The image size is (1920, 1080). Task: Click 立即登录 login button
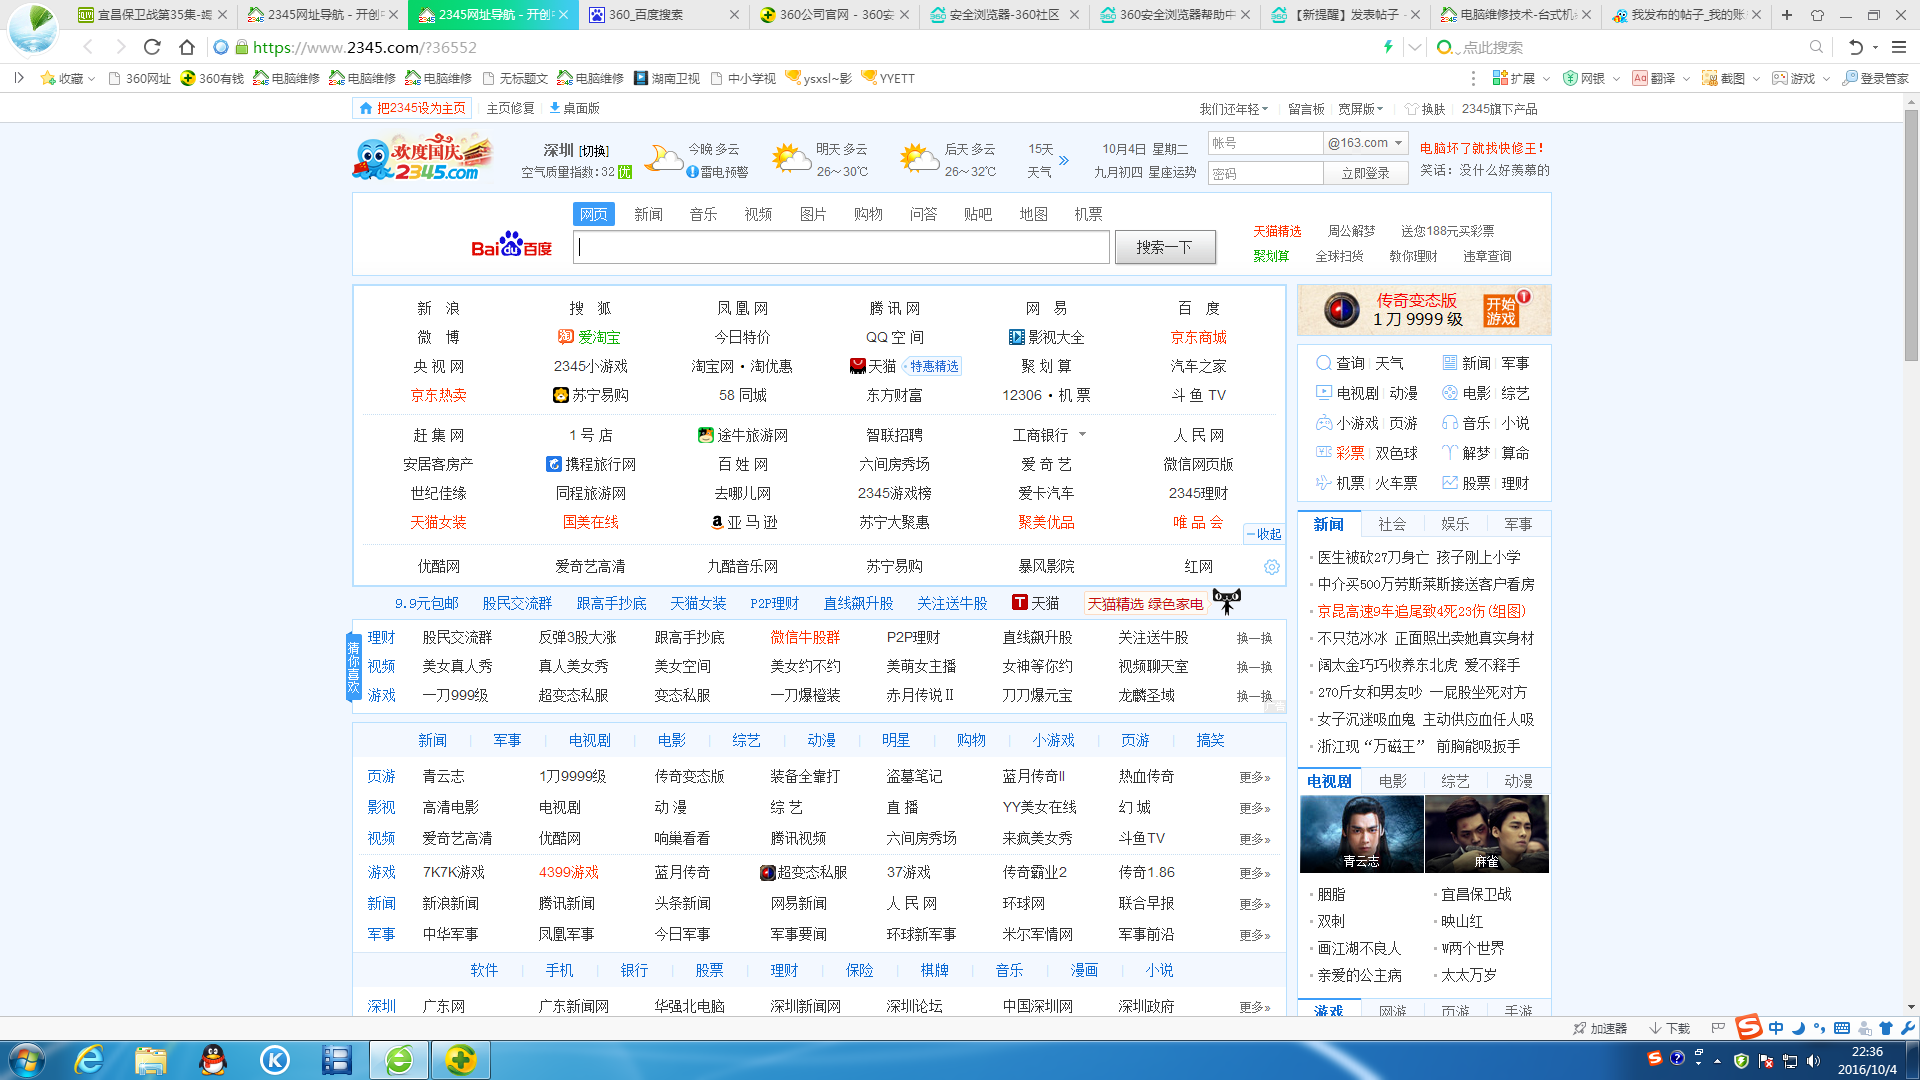tap(1366, 173)
